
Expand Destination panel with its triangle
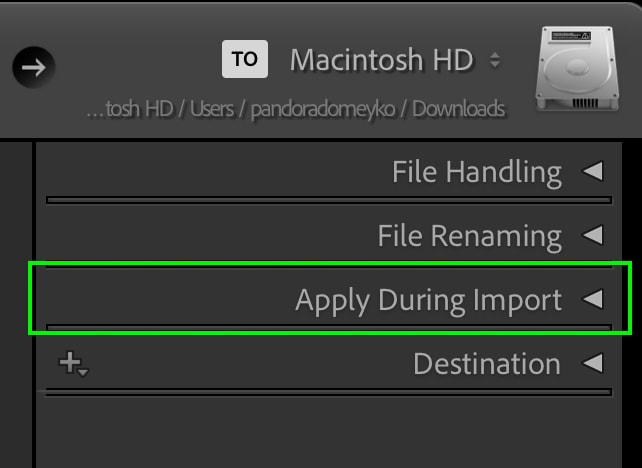[593, 363]
